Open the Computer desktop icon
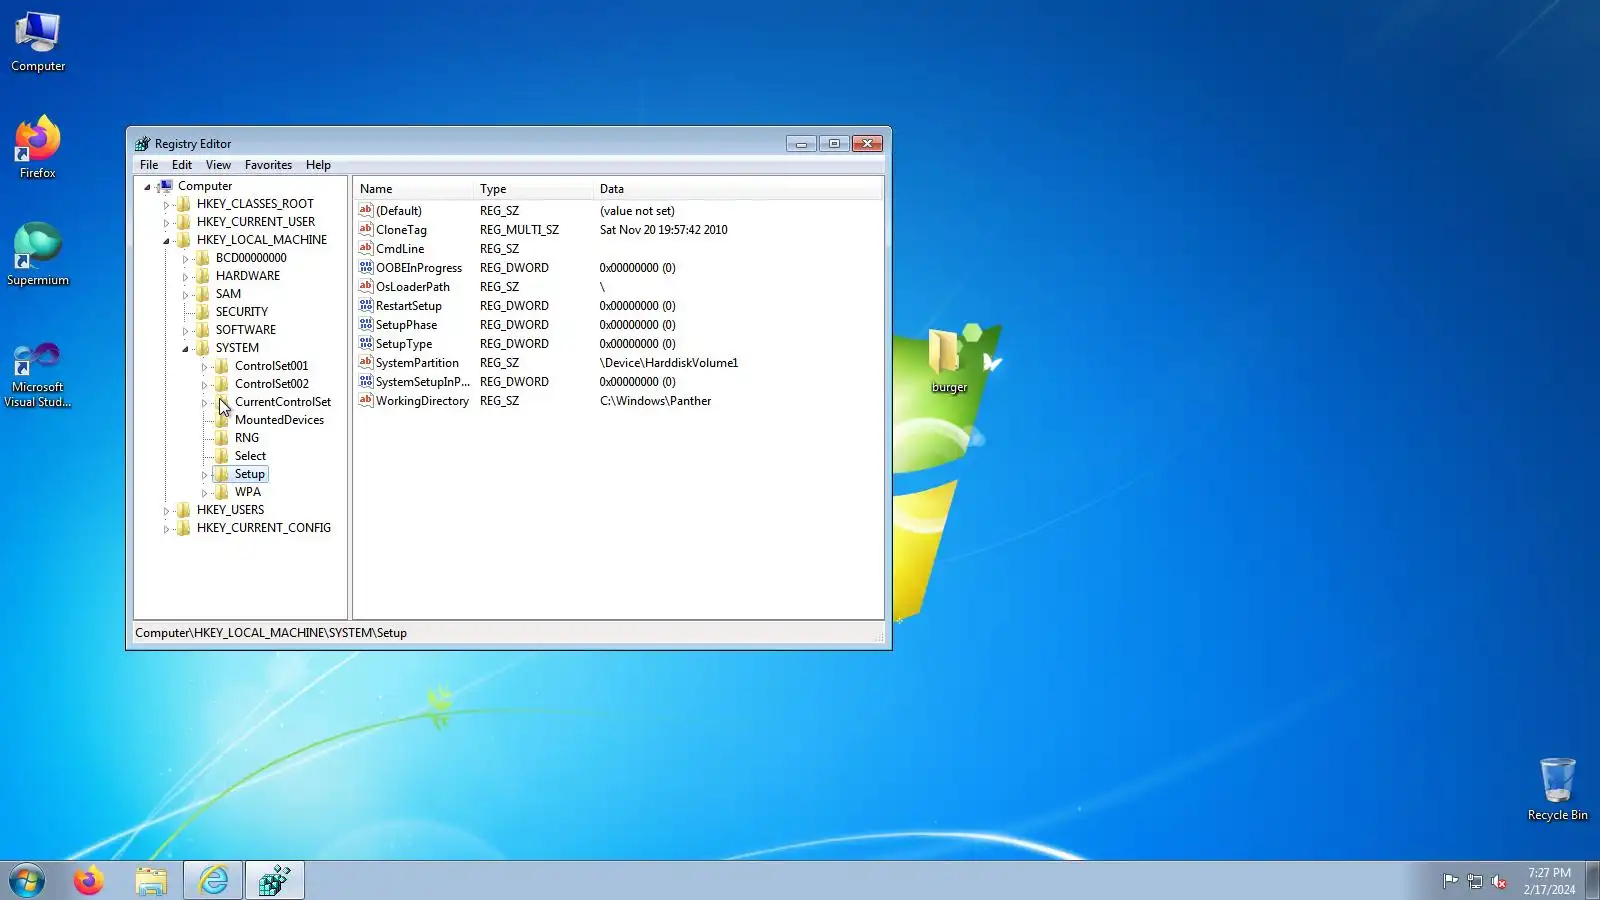Screen dimensions: 1600x900 (x=38, y=42)
